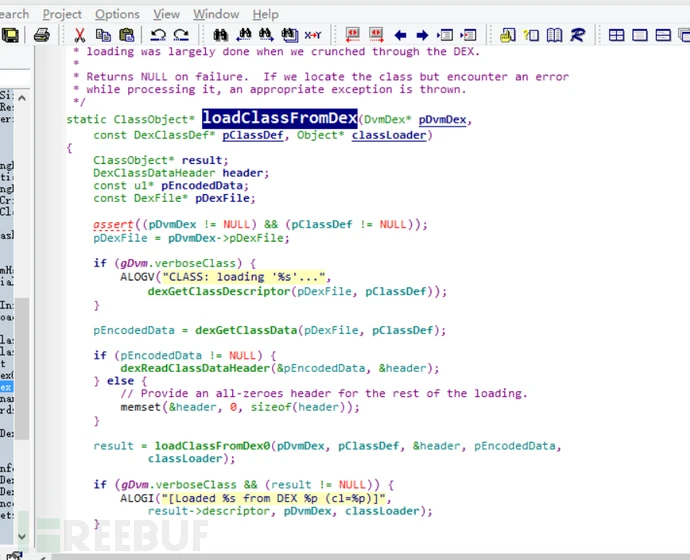
Task: Click the pClassDef parameter link
Action: pyautogui.click(x=253, y=135)
